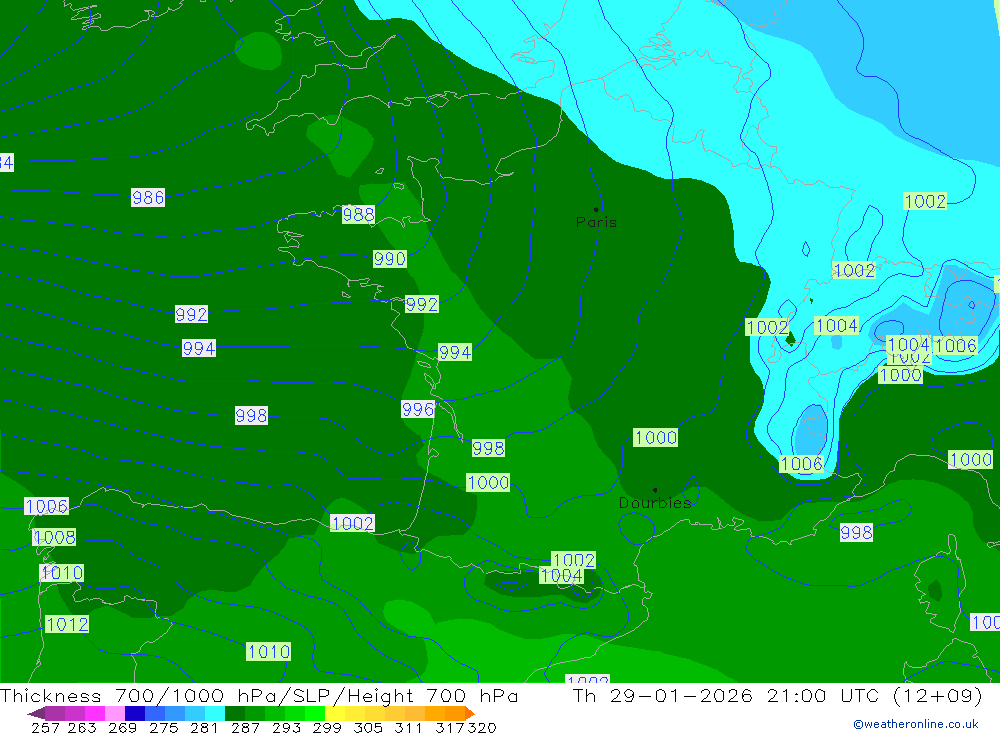Screen dimensions: 1000x733
Task: Select the 986 isobar label
Action: pos(148,198)
